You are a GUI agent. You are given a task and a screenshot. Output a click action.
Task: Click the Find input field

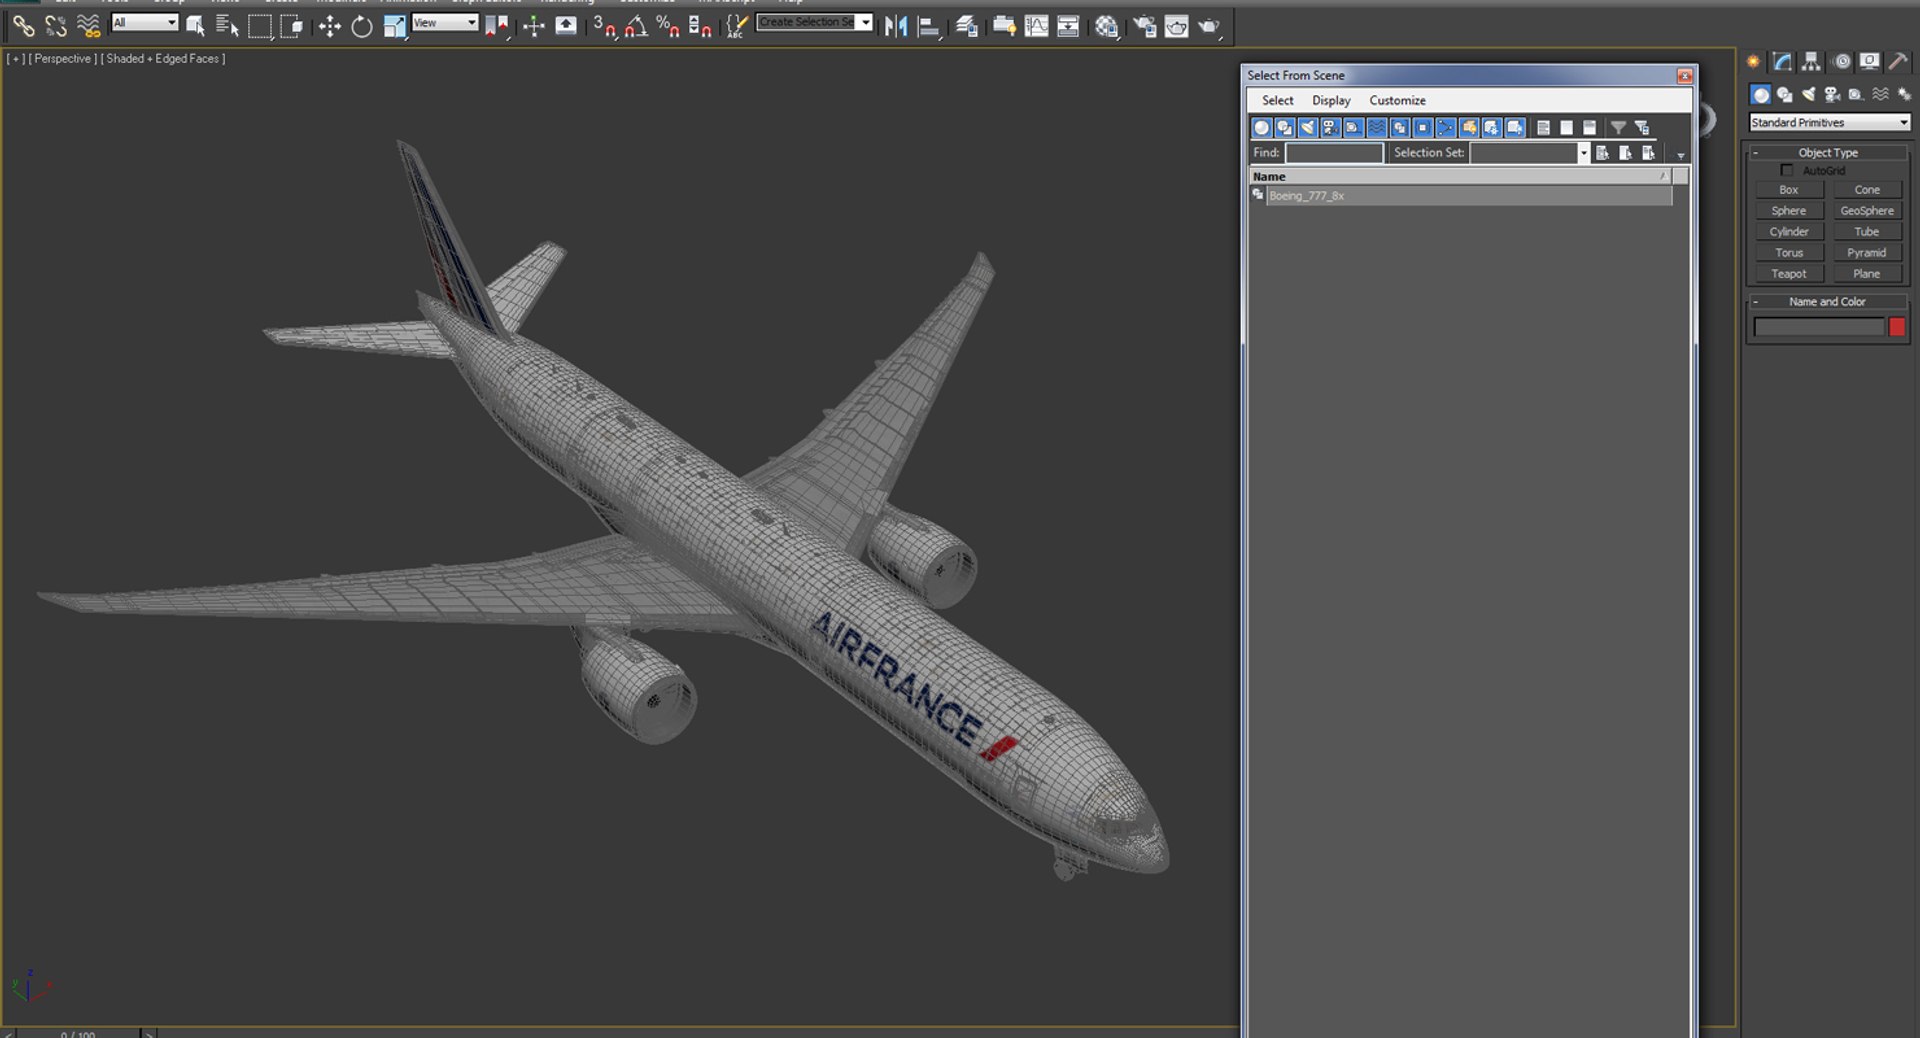coord(1334,153)
